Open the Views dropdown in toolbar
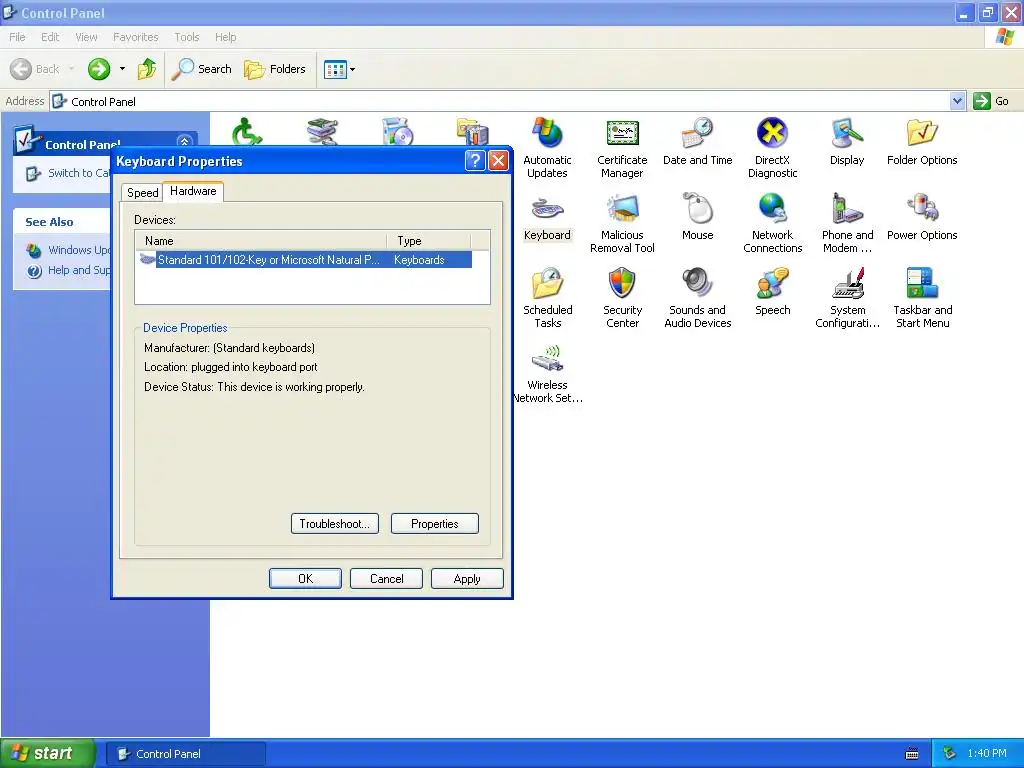The image size is (1024, 768). (x=340, y=69)
